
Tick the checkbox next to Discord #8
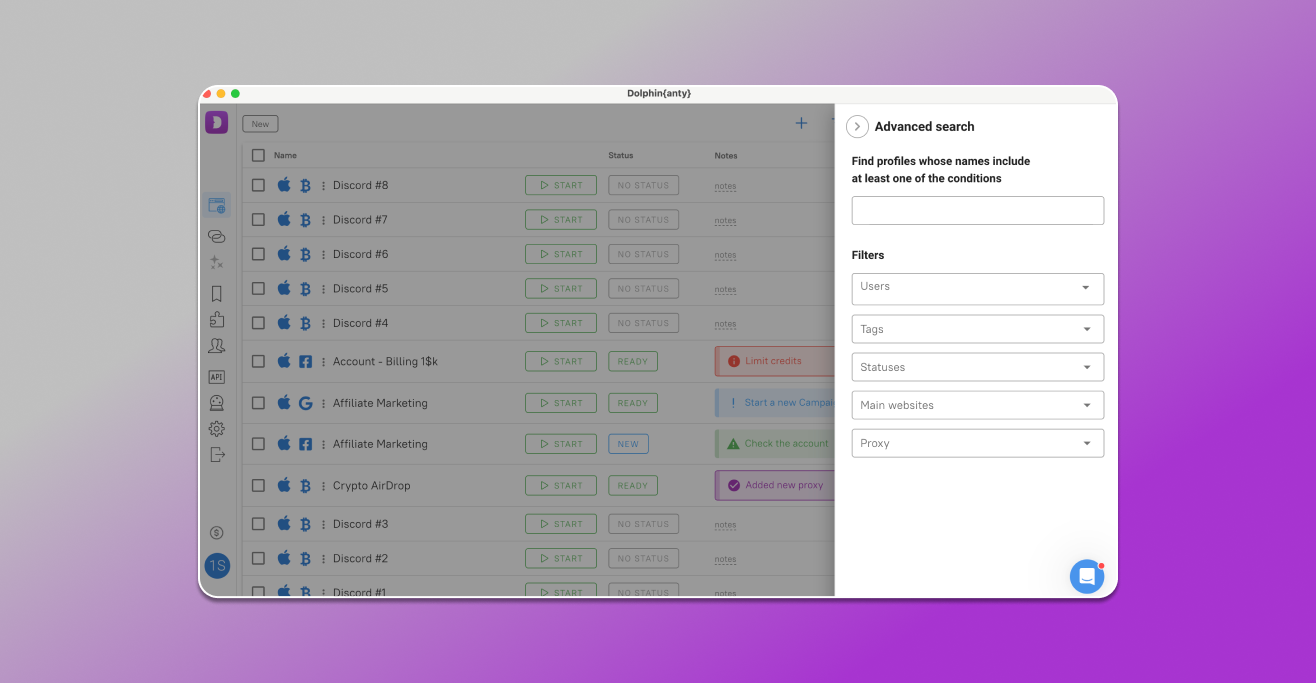point(258,185)
